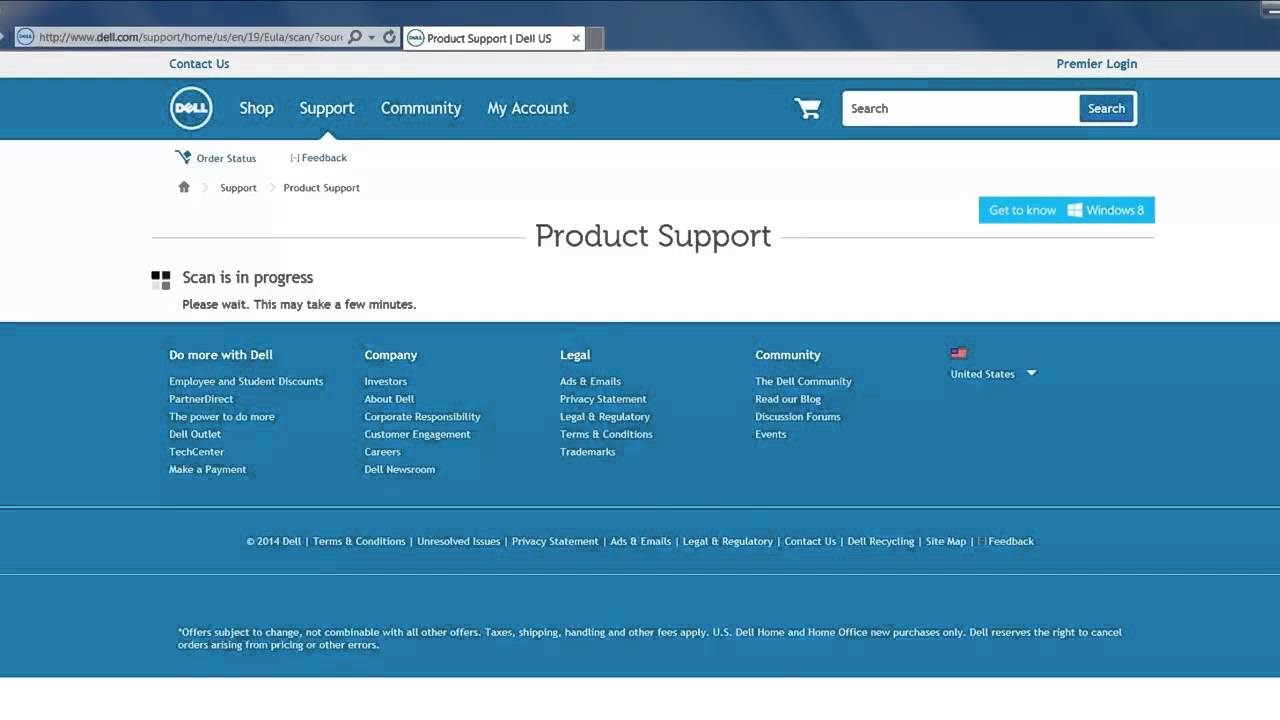
Task: Open Customer Engagement link
Action: 417,434
